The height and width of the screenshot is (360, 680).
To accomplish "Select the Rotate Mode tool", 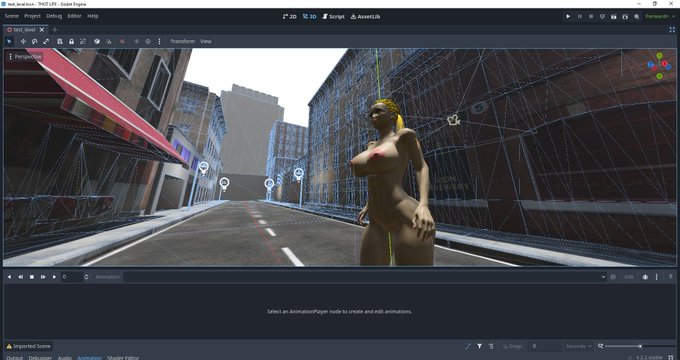I will click(x=34, y=41).
